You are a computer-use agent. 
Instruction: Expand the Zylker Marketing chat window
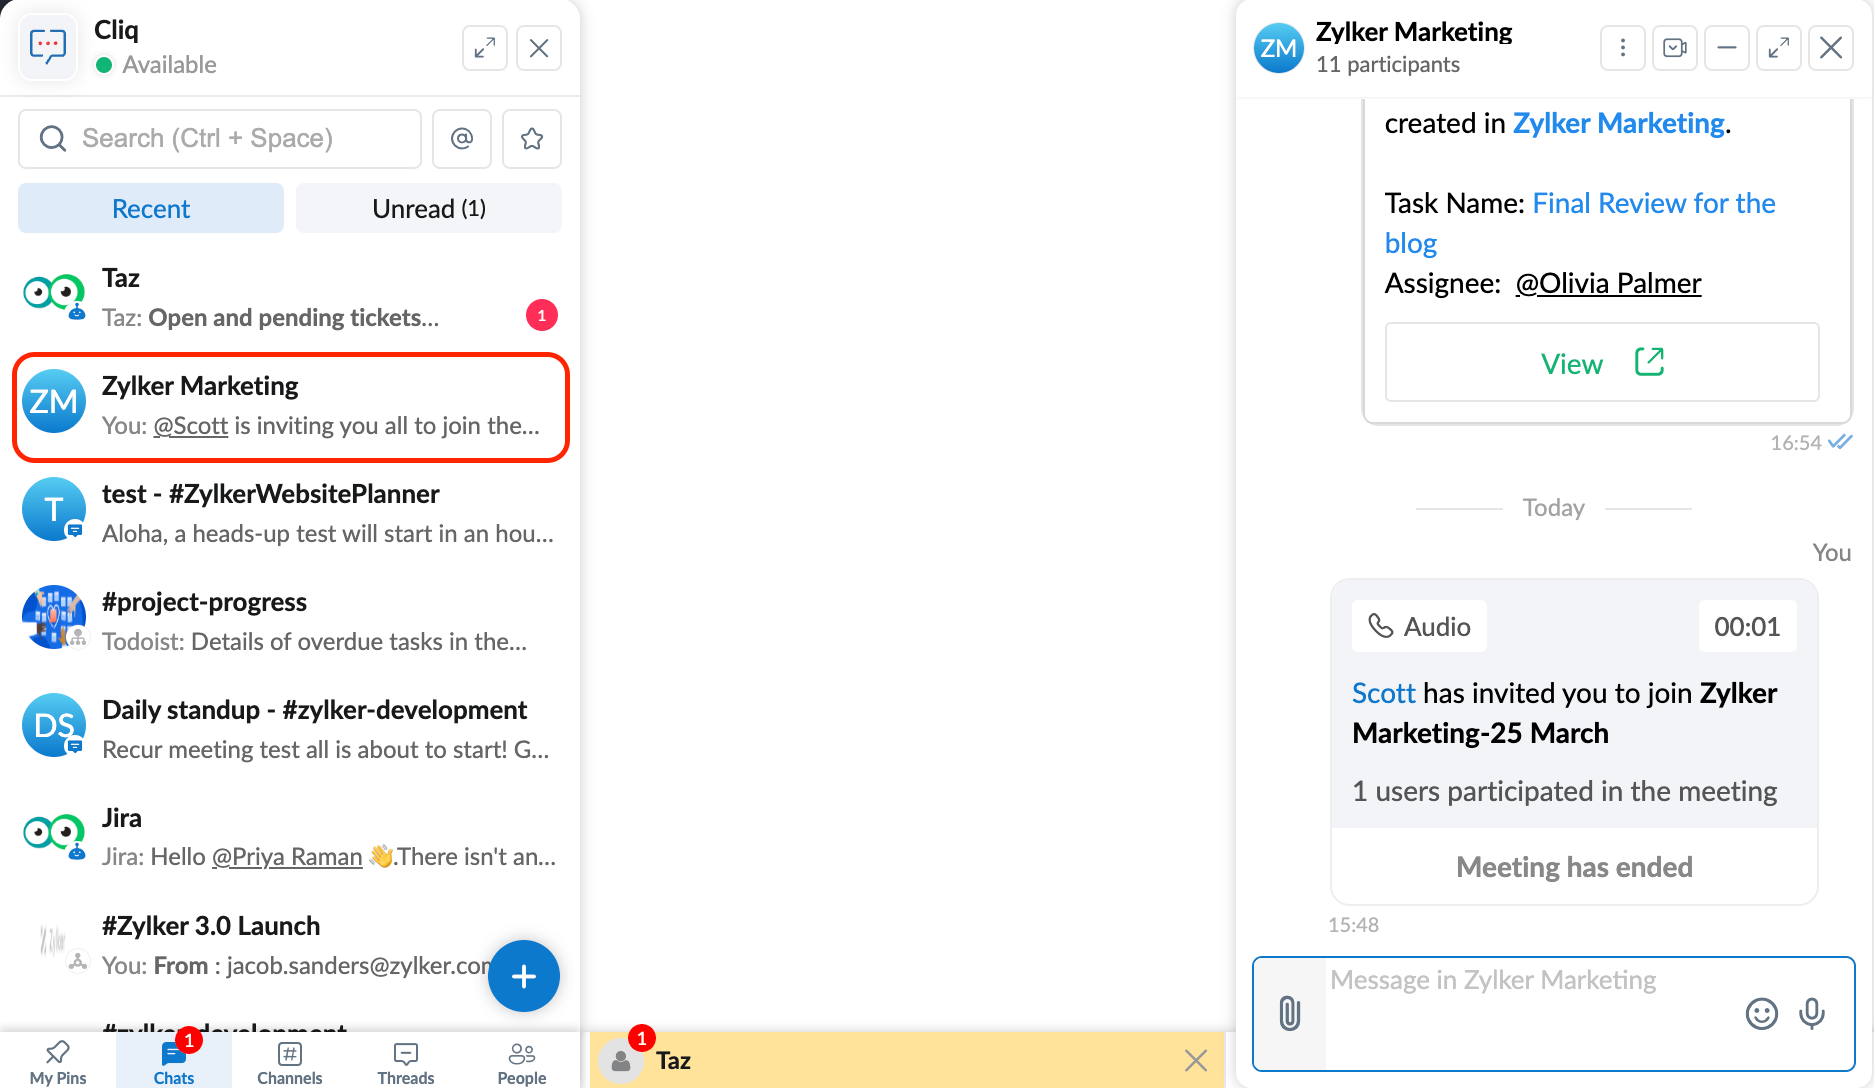click(x=1779, y=48)
